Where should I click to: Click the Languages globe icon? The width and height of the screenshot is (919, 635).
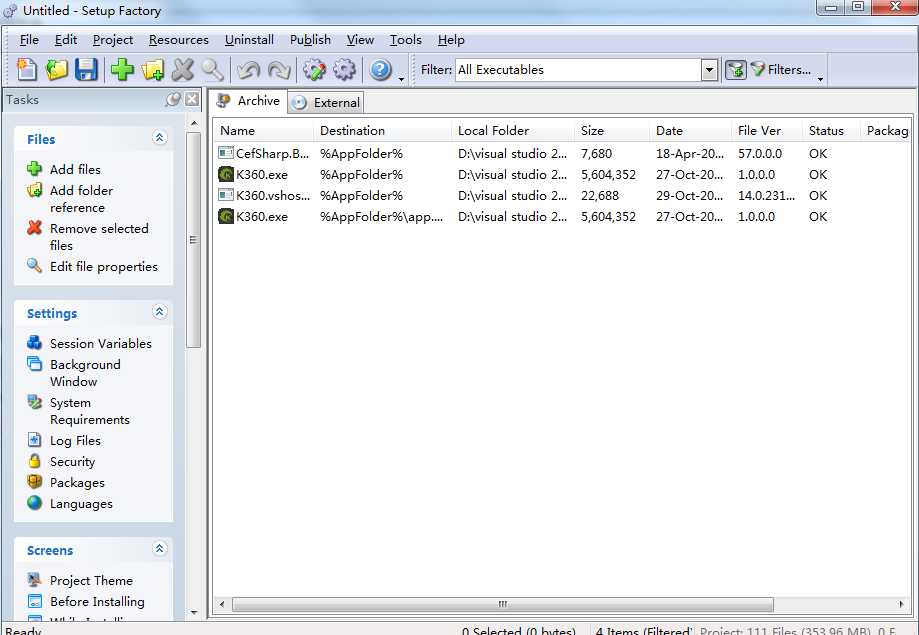[x=35, y=503]
